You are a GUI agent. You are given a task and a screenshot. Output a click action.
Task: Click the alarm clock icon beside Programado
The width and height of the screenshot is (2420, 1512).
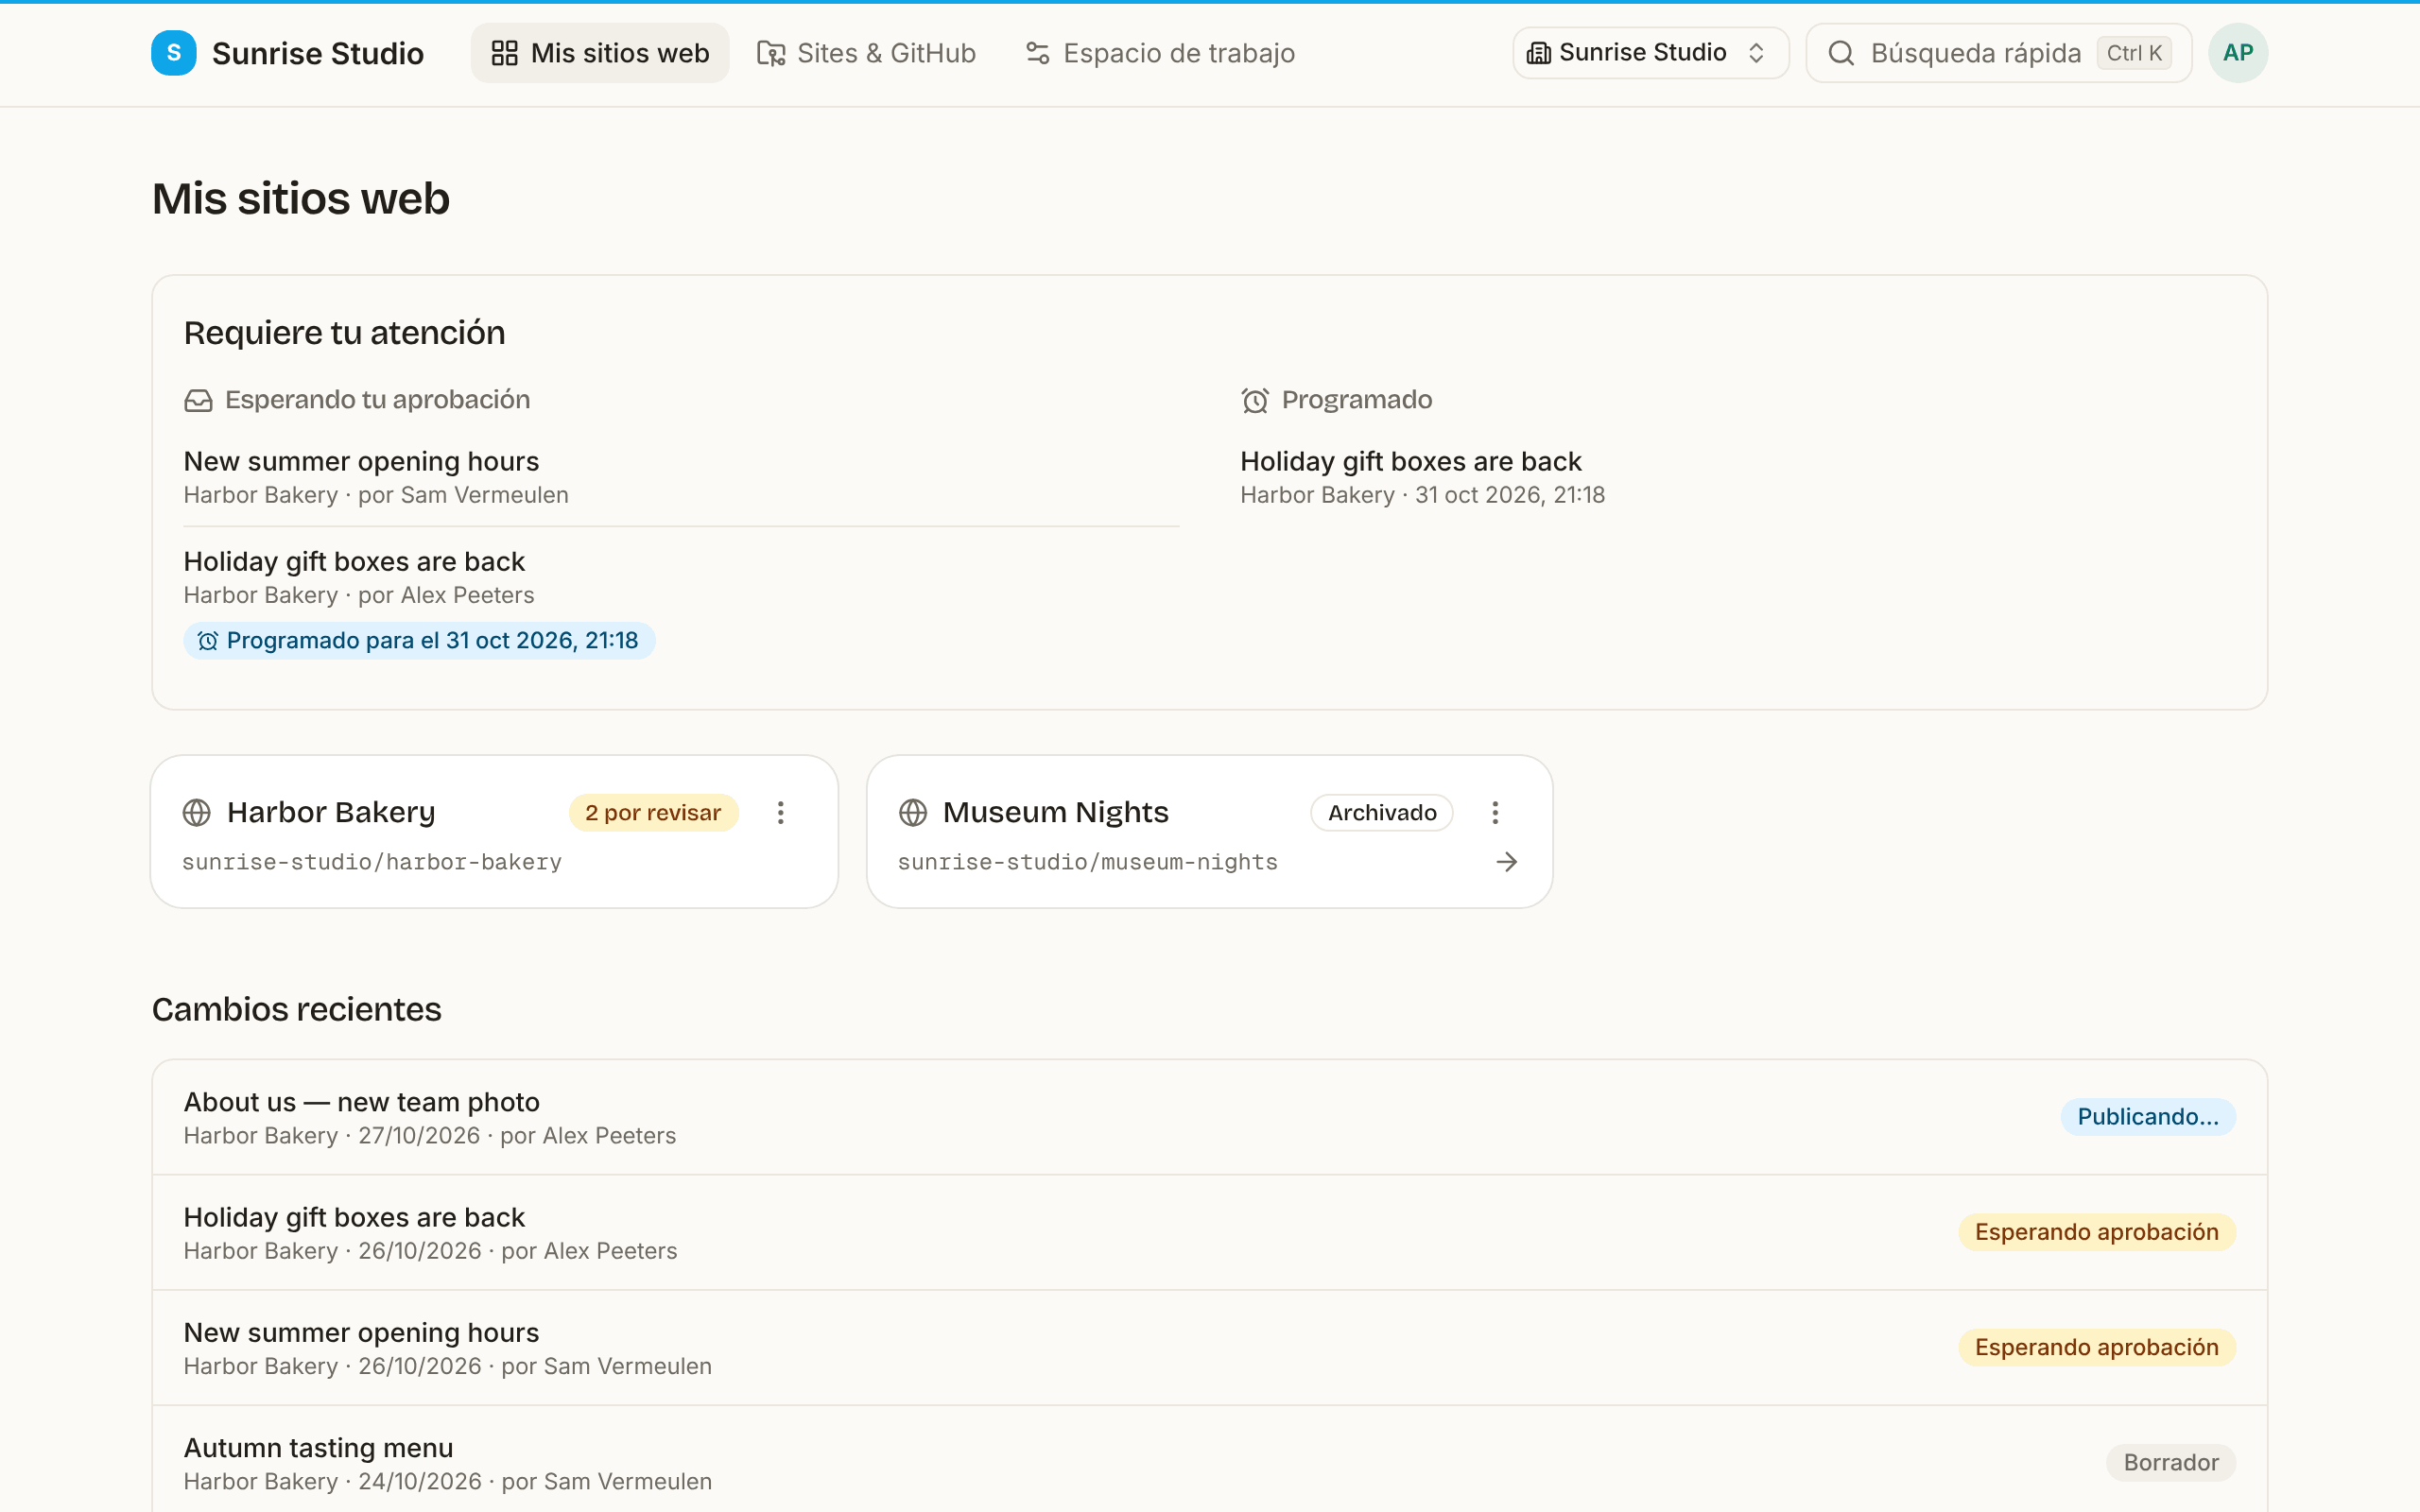point(1255,401)
